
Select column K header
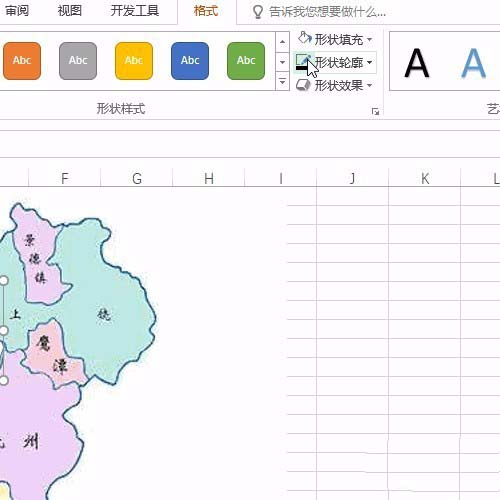(425, 178)
